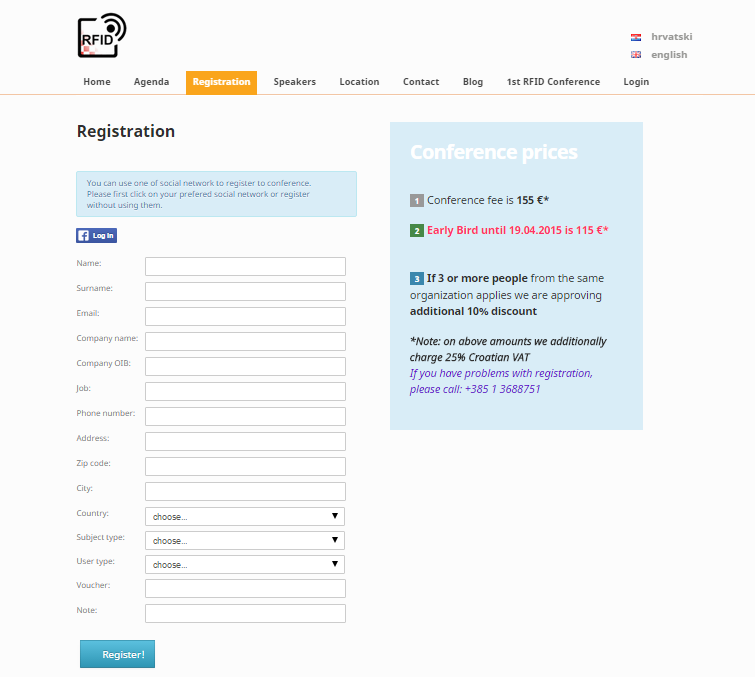Click the Voucher text box

[245, 588]
